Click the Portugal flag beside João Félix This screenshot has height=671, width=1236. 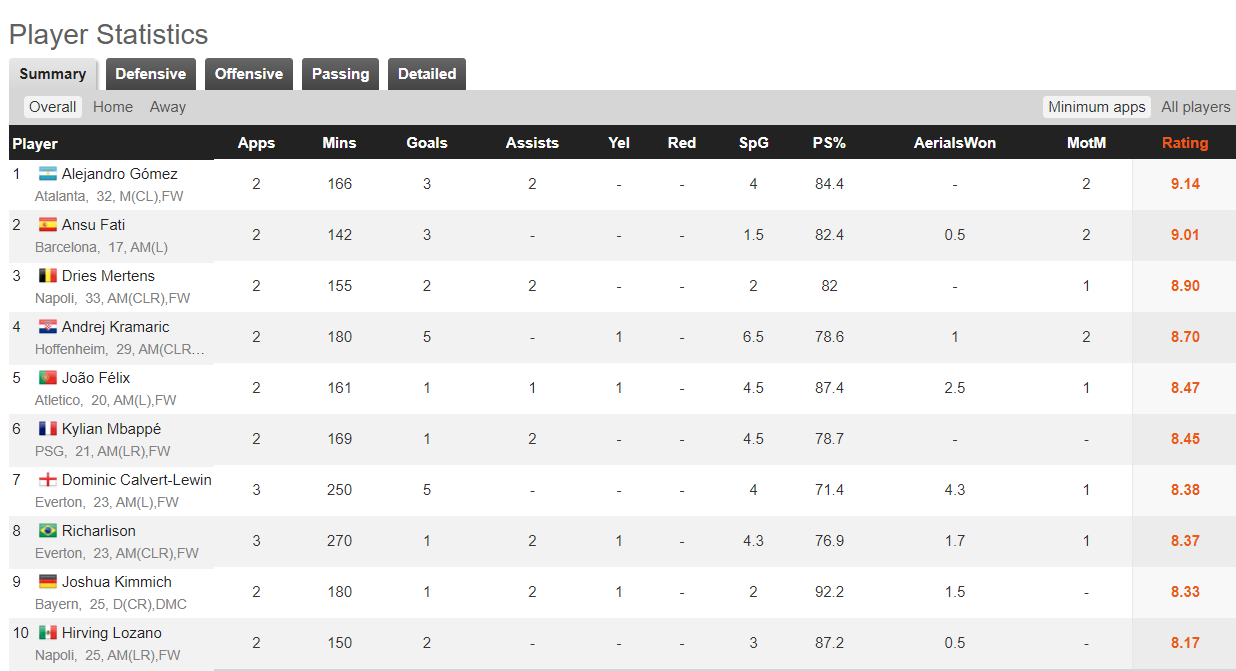click(x=48, y=378)
